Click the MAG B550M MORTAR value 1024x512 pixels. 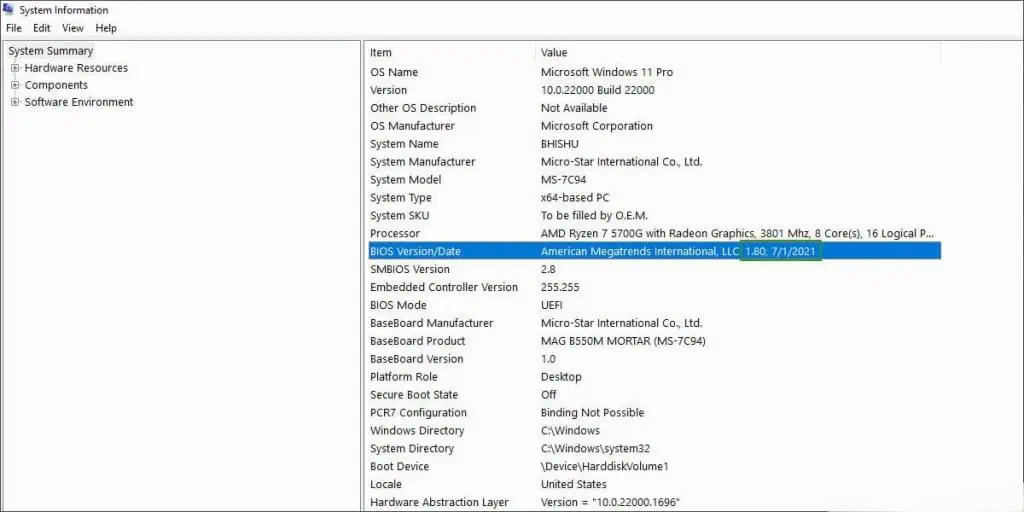(623, 342)
